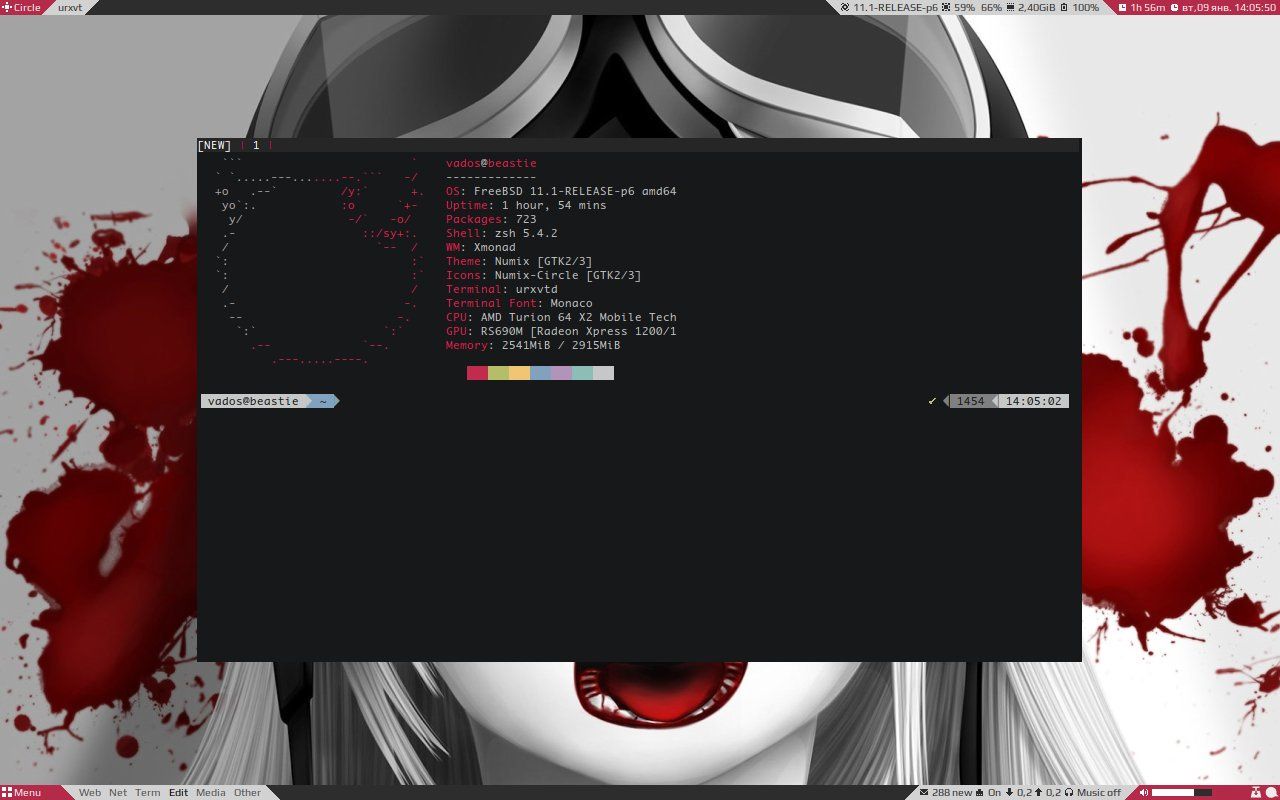Click the yellow color block in neofetch

click(519, 373)
